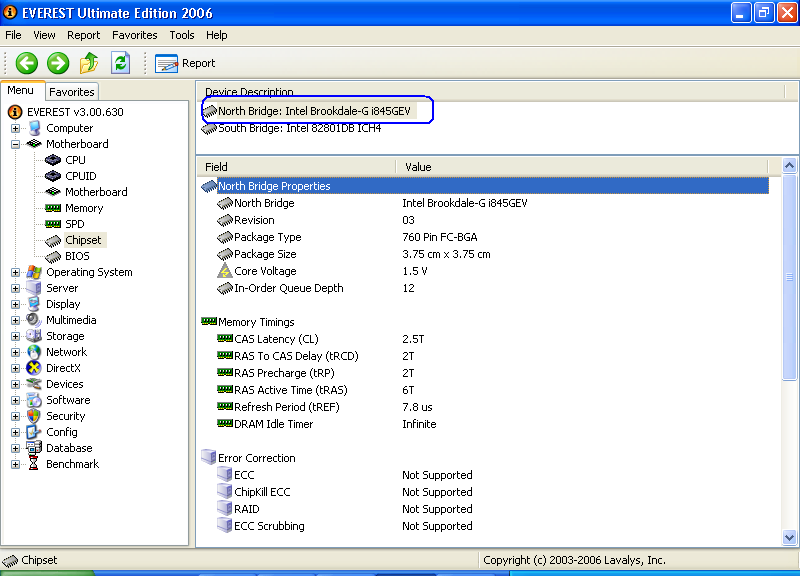Click the Benchmark hourglass icon in the tree
The height and width of the screenshot is (576, 800).
(34, 464)
